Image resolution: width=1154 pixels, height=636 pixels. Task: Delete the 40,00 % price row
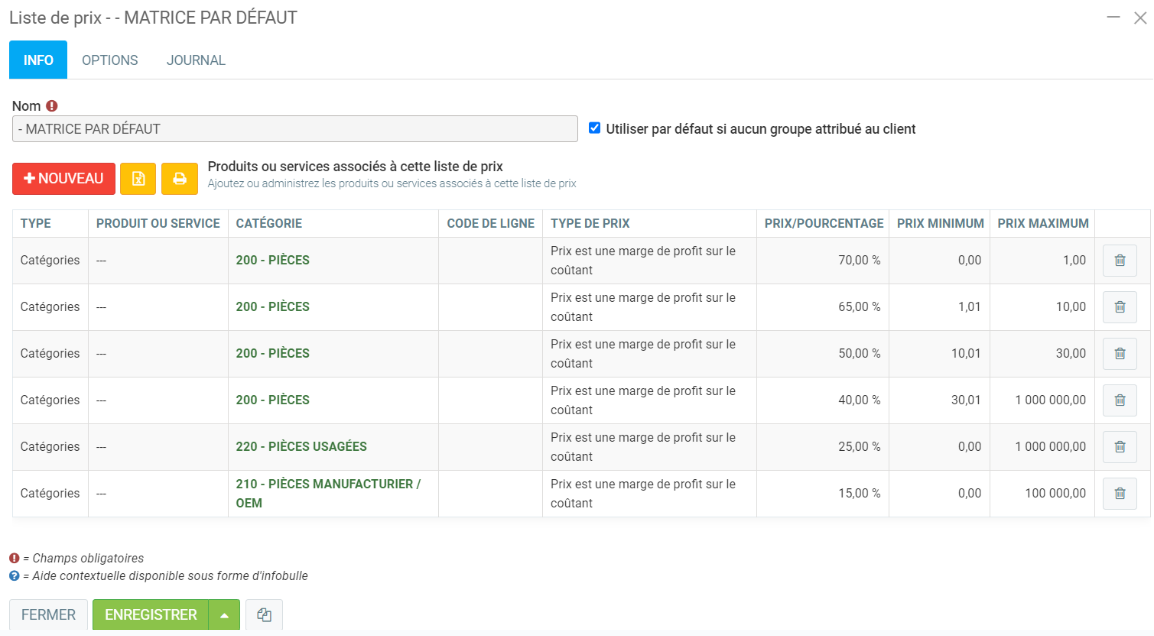pos(1119,400)
